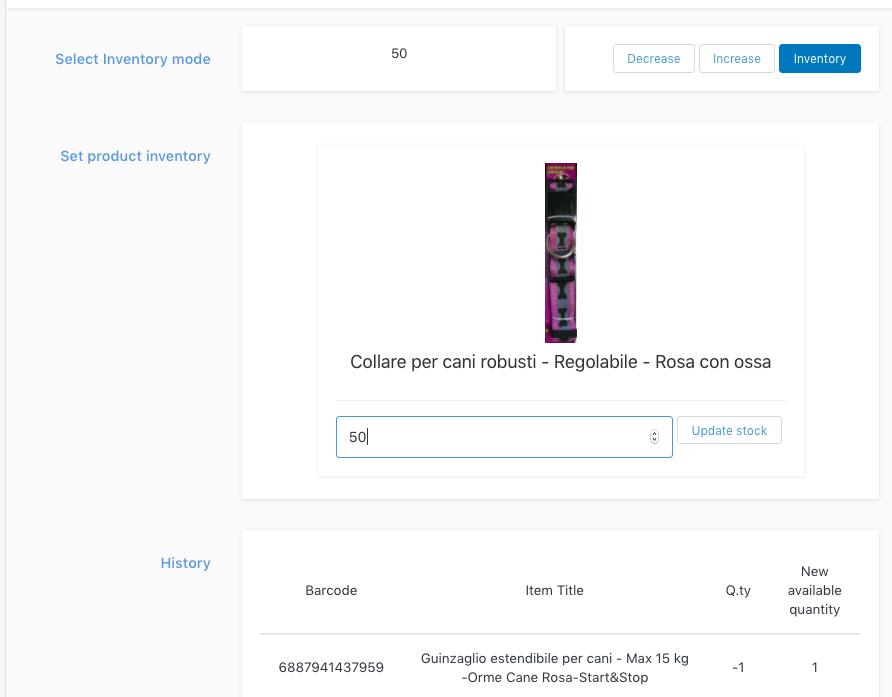Select the Increase inventory mode
This screenshot has width=892, height=697.
tap(736, 59)
